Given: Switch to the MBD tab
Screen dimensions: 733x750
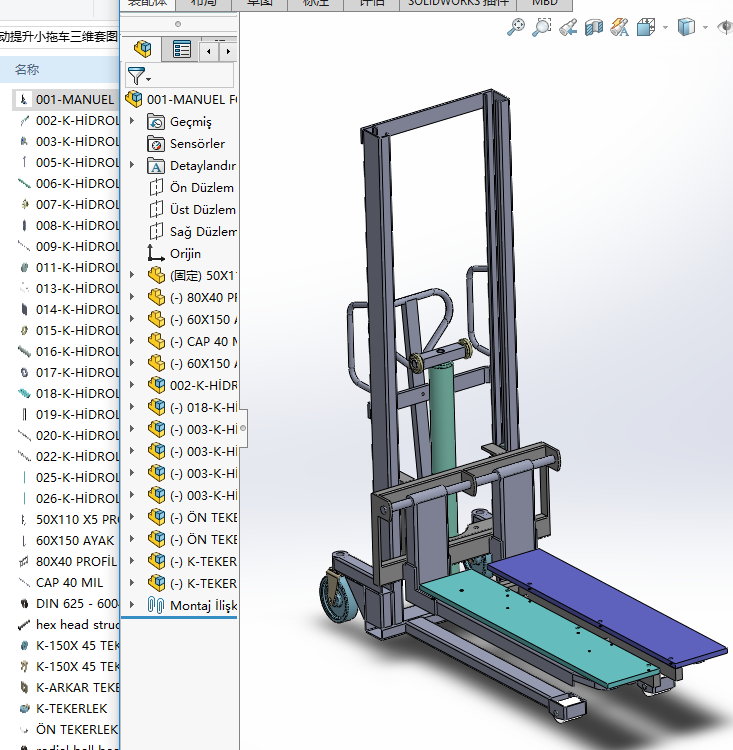Looking at the screenshot, I should [545, 3].
